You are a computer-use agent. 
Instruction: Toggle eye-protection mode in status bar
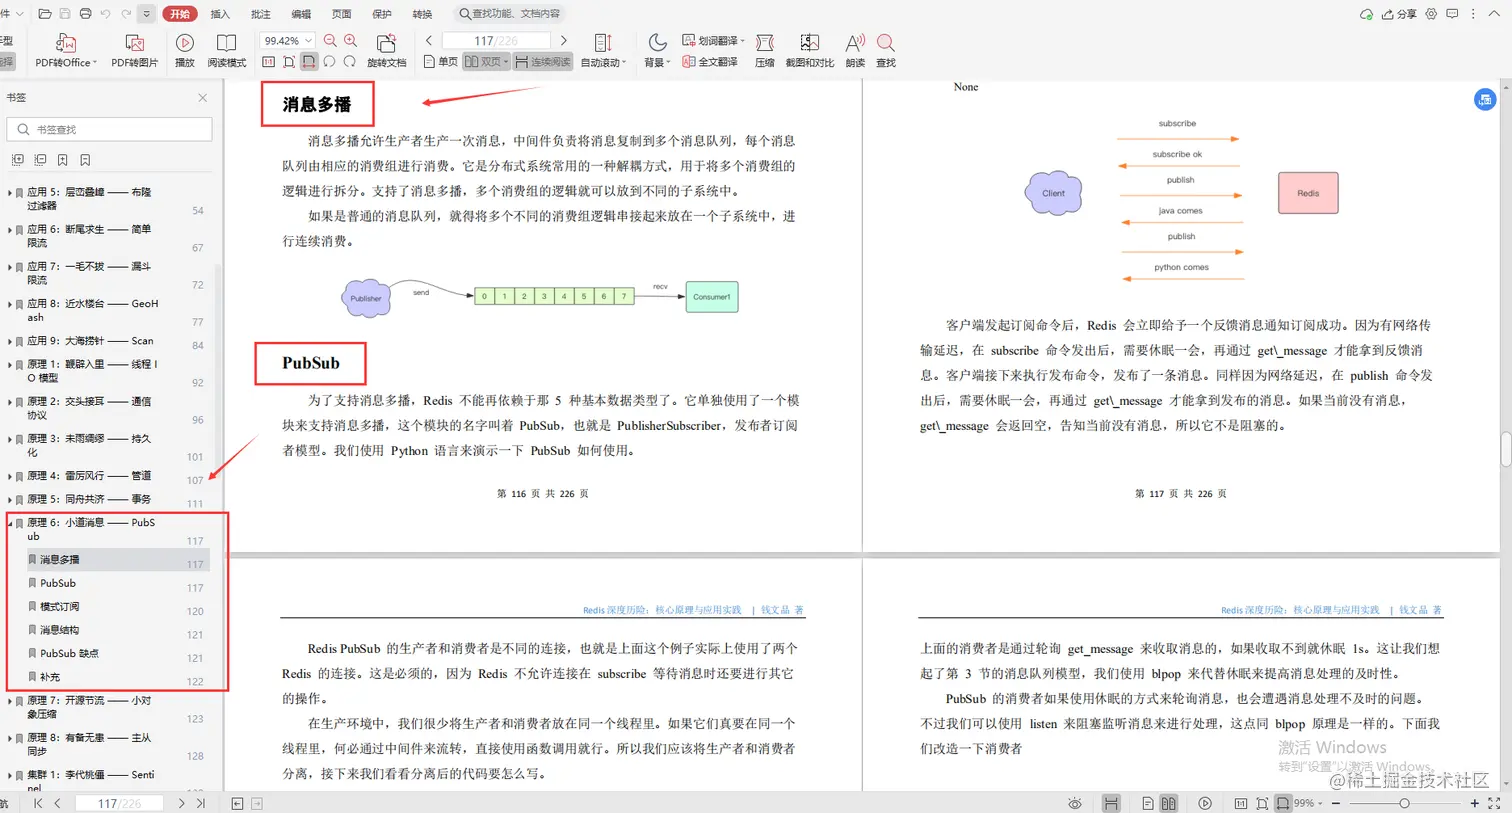1076,802
